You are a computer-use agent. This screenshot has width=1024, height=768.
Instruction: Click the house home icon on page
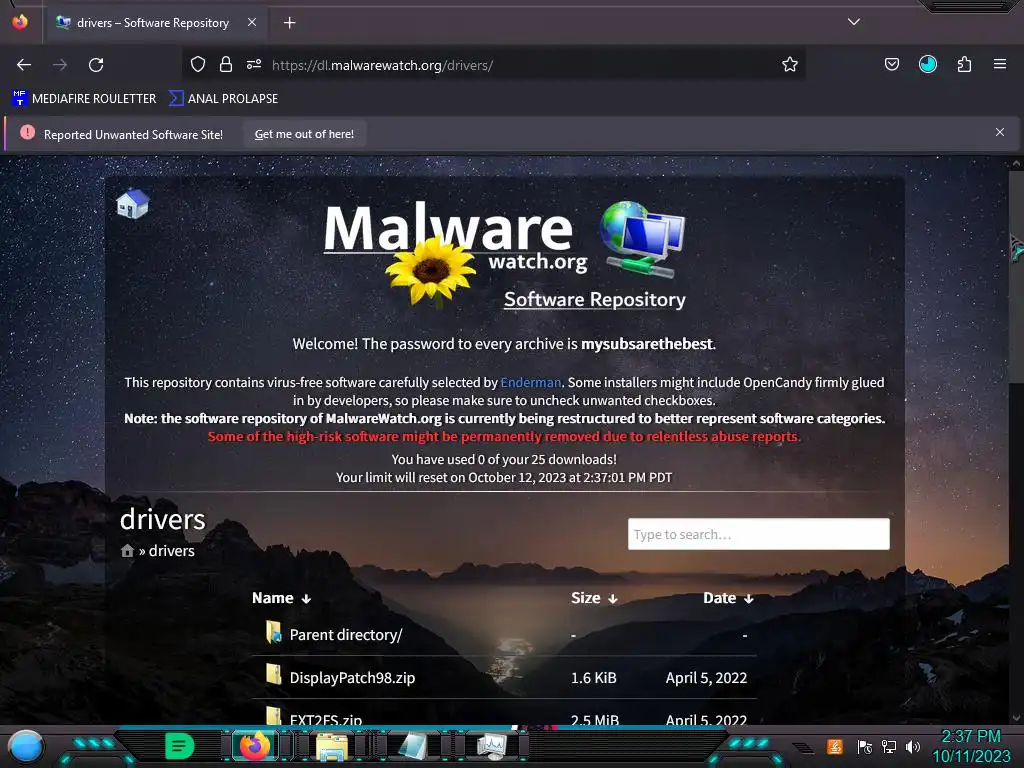(x=133, y=203)
